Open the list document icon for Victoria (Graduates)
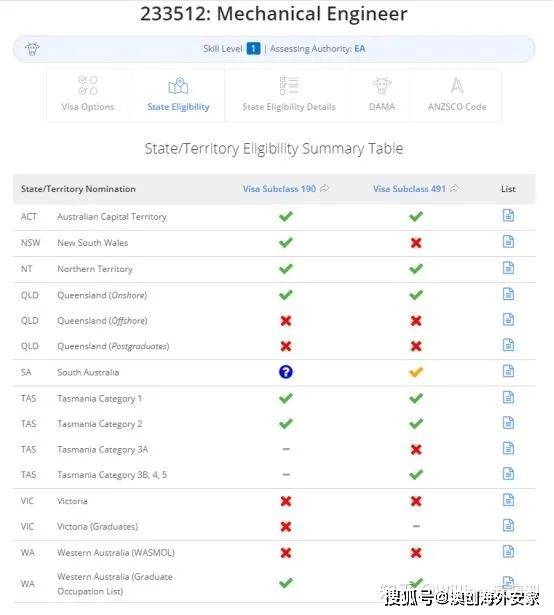Viewport: 554px width, 615px height. point(508,525)
